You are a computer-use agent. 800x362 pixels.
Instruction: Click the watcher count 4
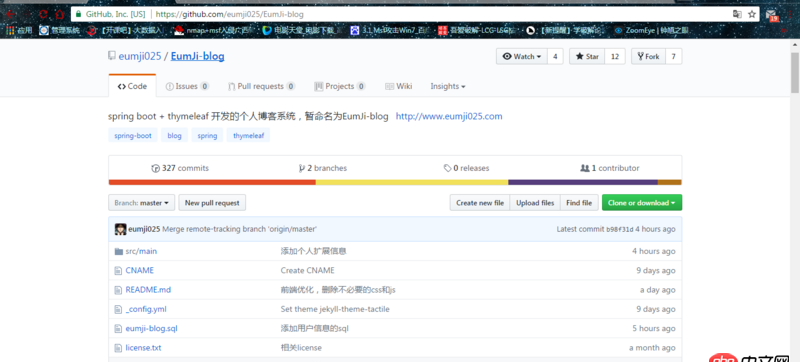click(x=555, y=57)
